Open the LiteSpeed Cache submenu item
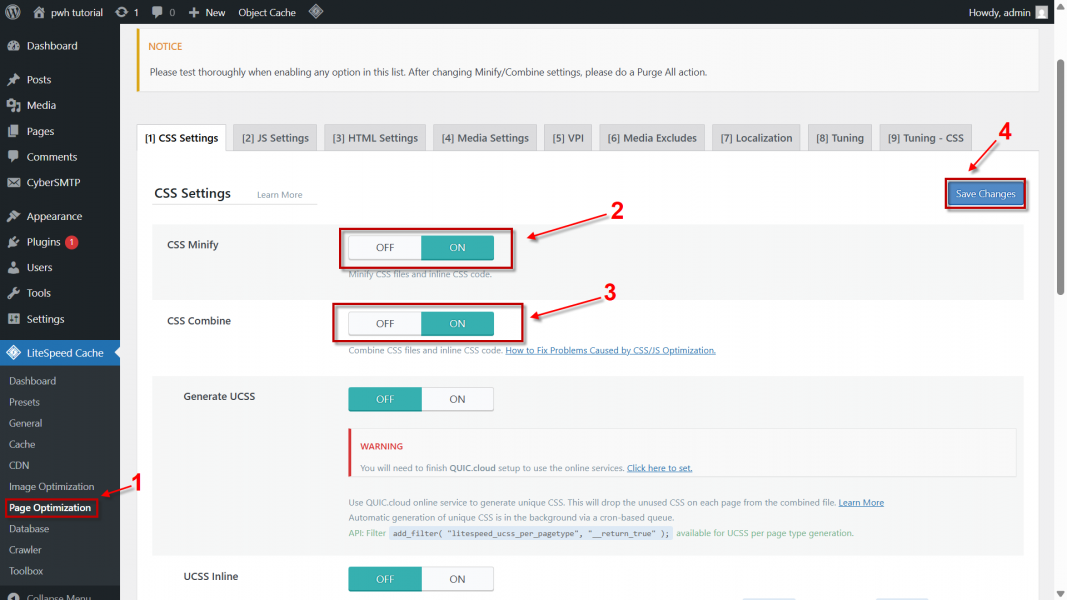This screenshot has width=1067, height=600. click(22, 444)
